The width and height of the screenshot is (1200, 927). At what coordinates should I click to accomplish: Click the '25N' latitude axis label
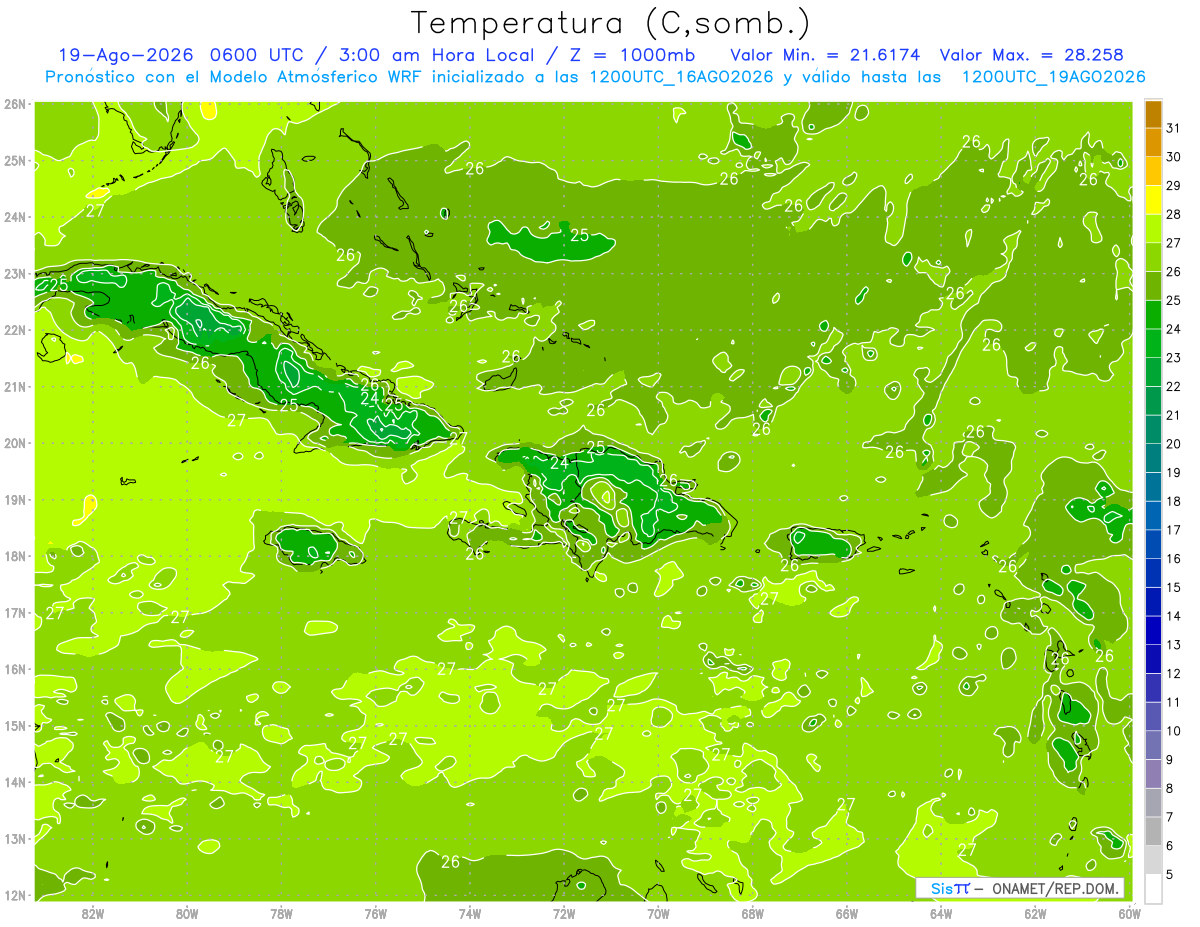click(x=15, y=160)
